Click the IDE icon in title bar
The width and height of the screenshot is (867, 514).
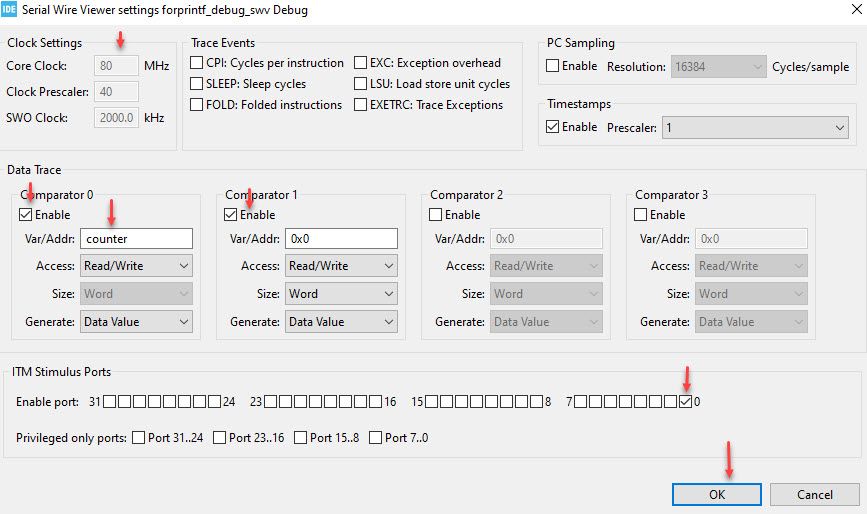(x=9, y=9)
